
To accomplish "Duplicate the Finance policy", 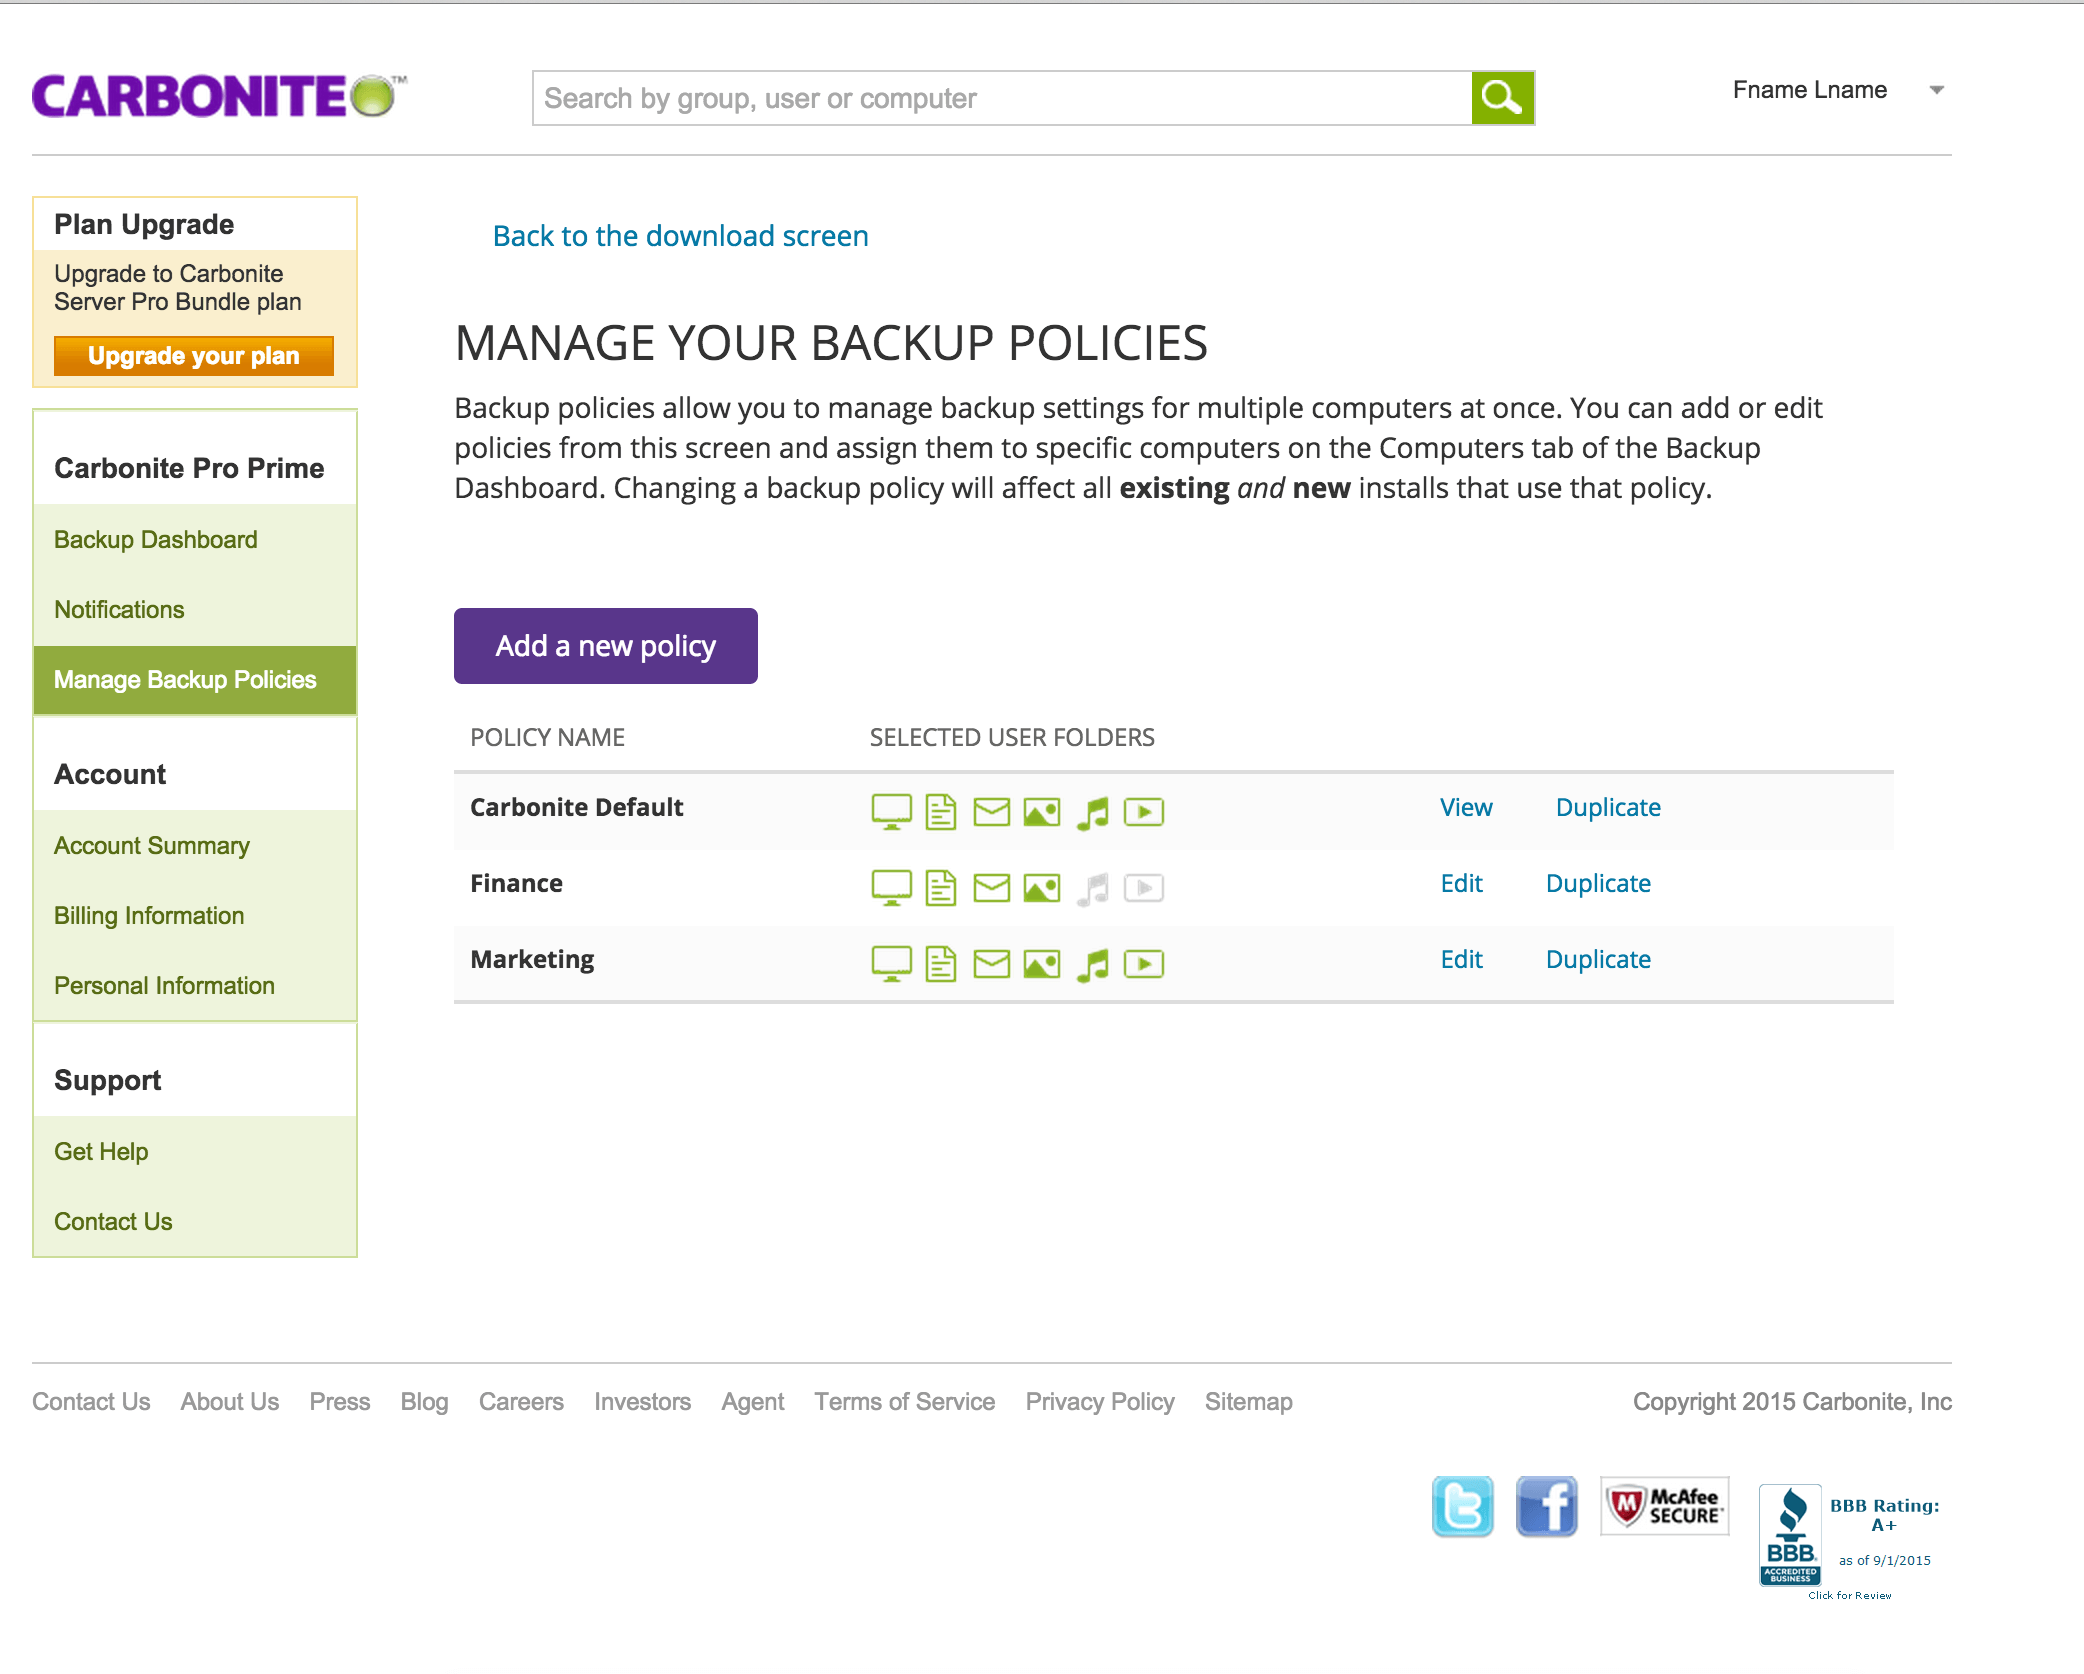I will coord(1598,883).
